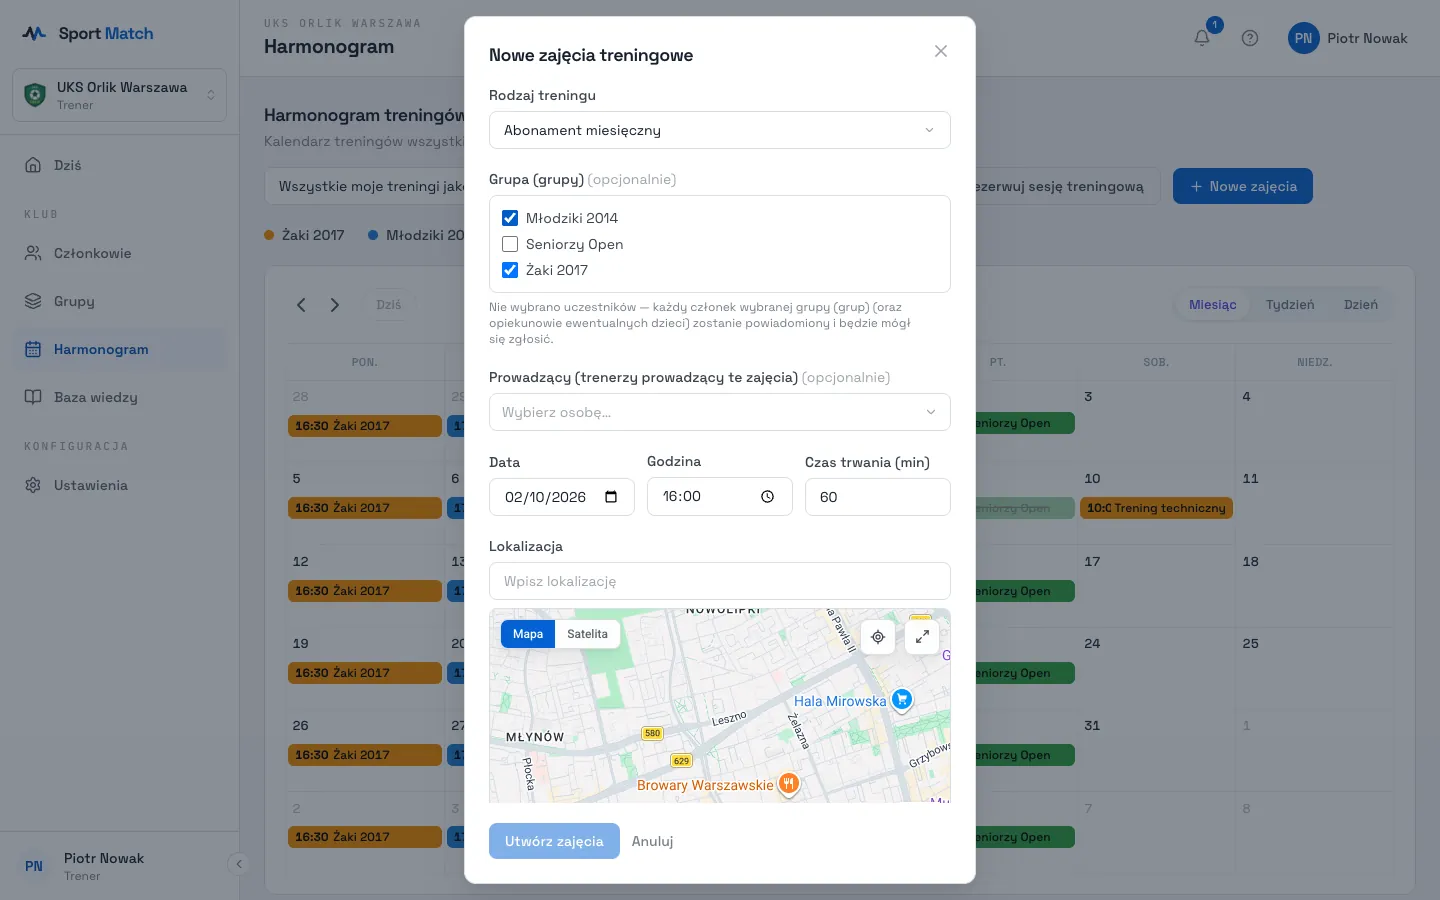Open the help question mark icon

tap(1250, 38)
